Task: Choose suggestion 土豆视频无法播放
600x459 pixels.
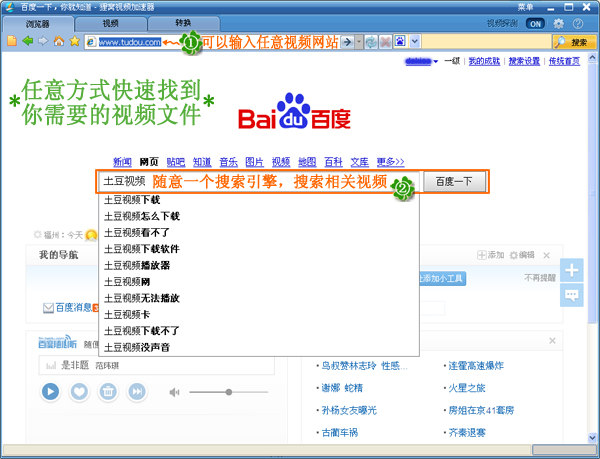Action: 259,298
